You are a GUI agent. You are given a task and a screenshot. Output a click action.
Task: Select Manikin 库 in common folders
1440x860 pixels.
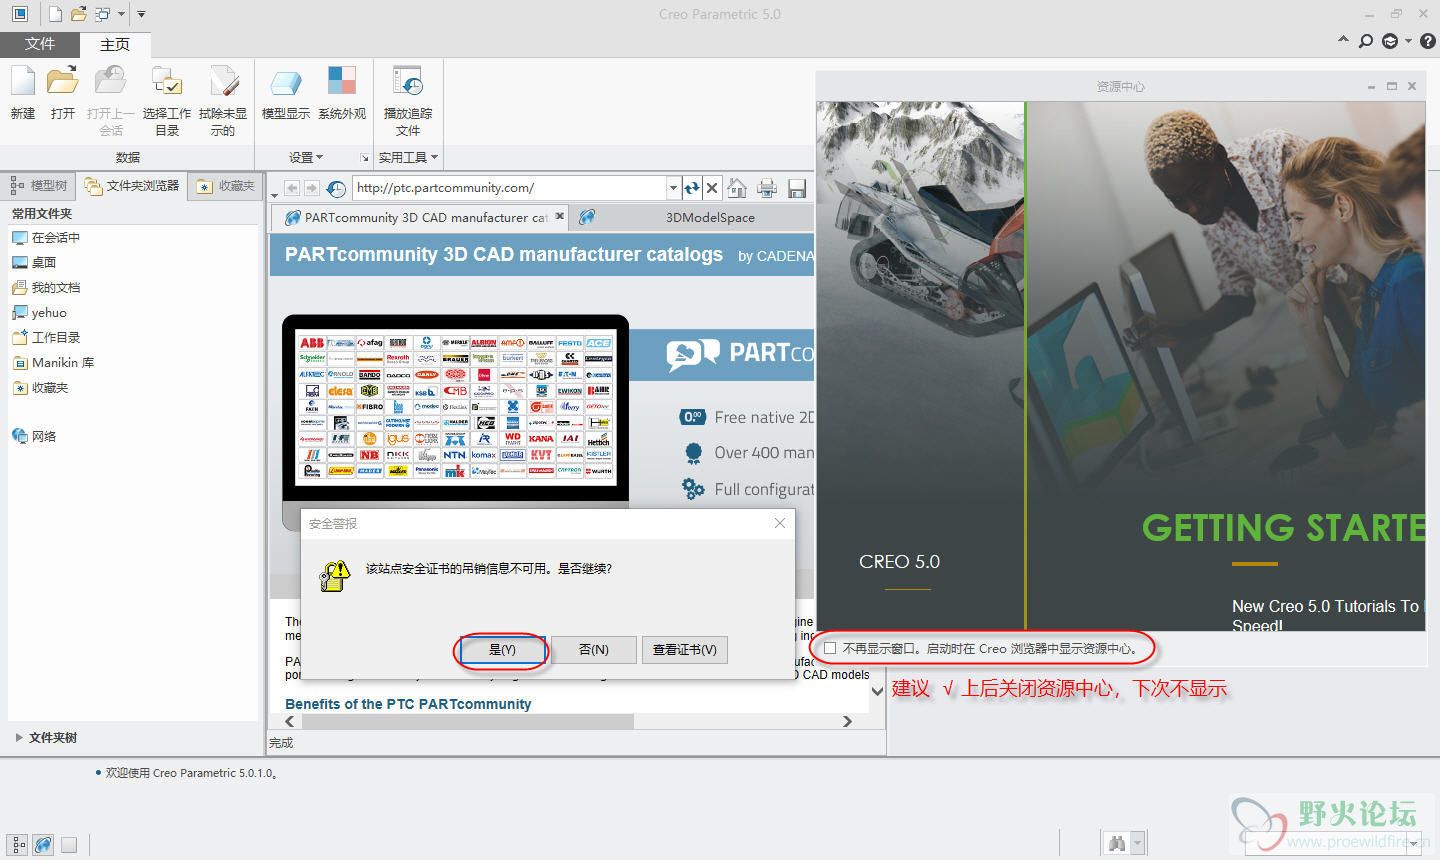53,362
